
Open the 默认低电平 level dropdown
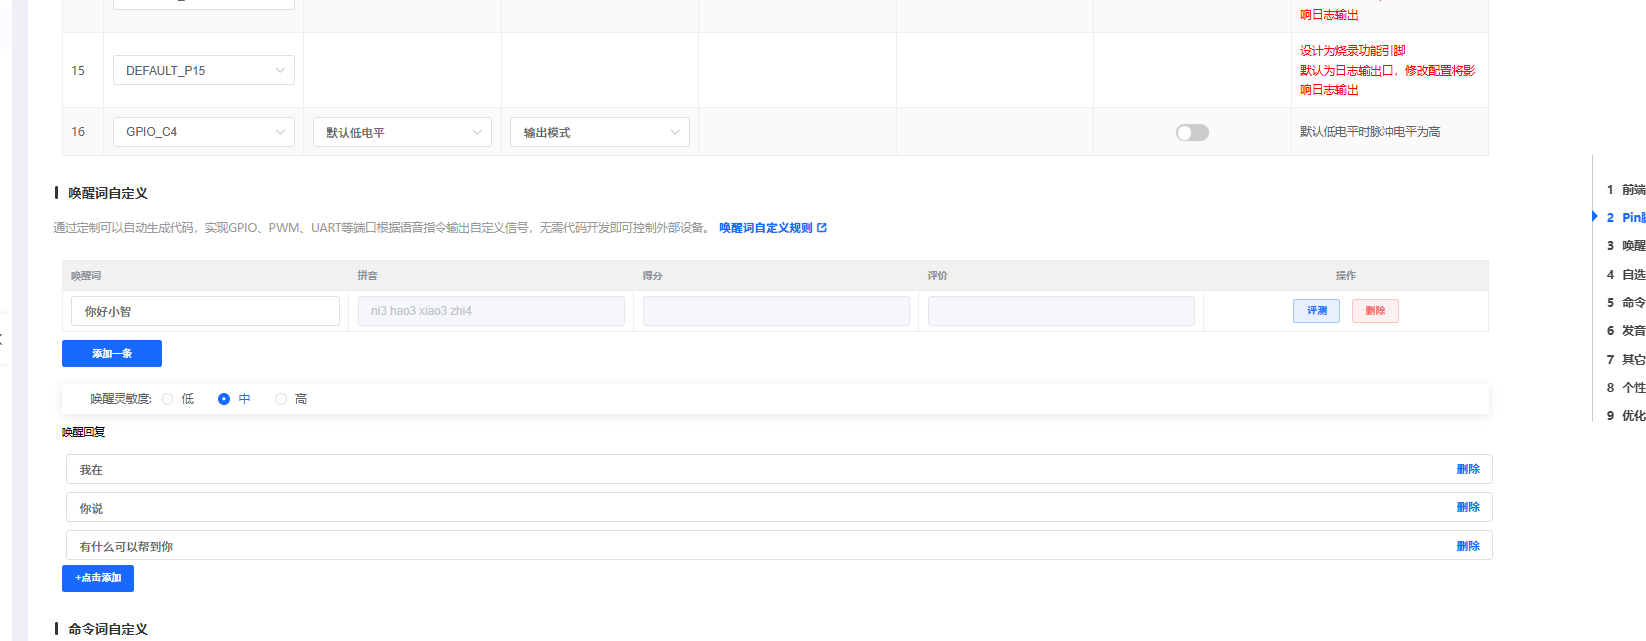[x=402, y=132]
